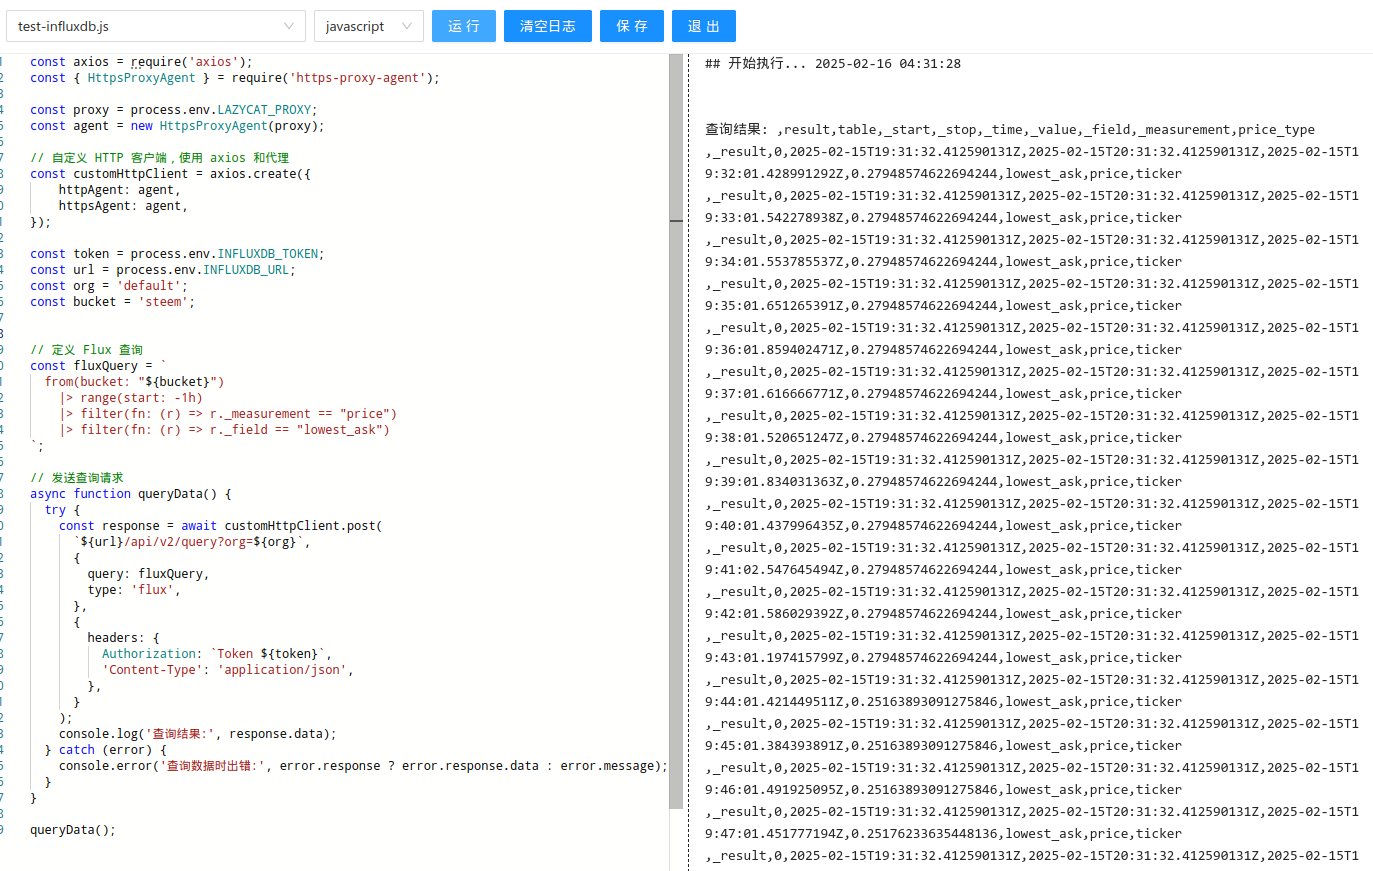The image size is (1373, 871).
Task: Click the 开始执行 timestamp line in the log
Action: click(832, 64)
